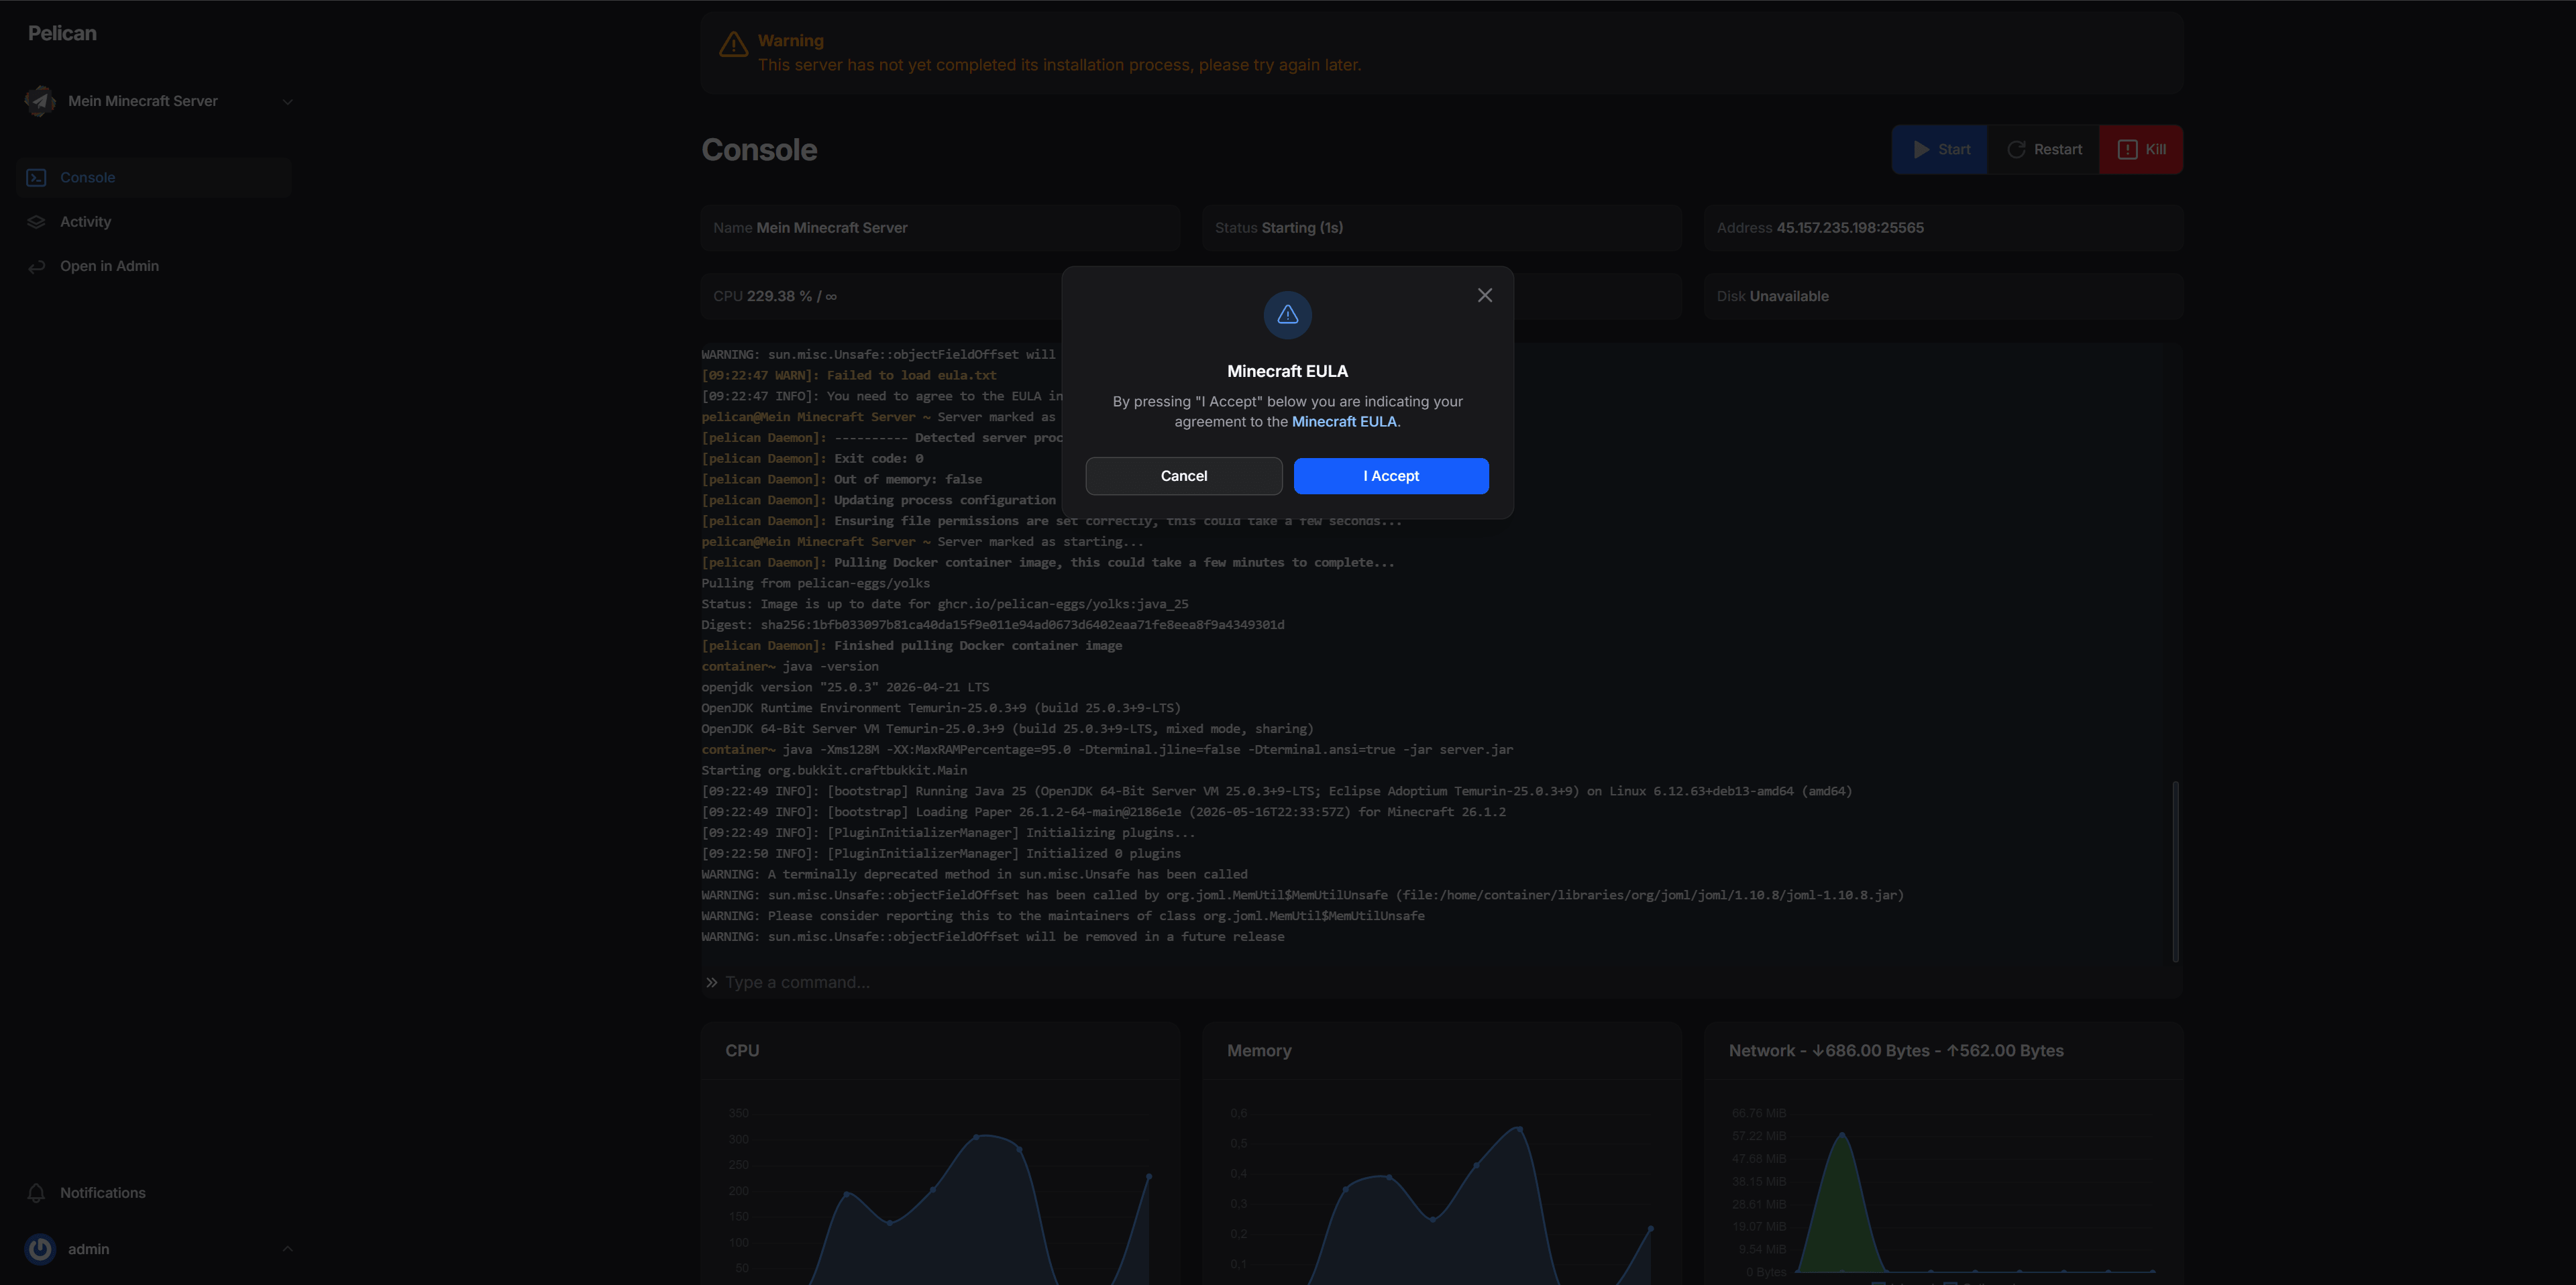2576x1285 pixels.
Task: Click the Initialized 0 plugins log line
Action: tap(941, 853)
